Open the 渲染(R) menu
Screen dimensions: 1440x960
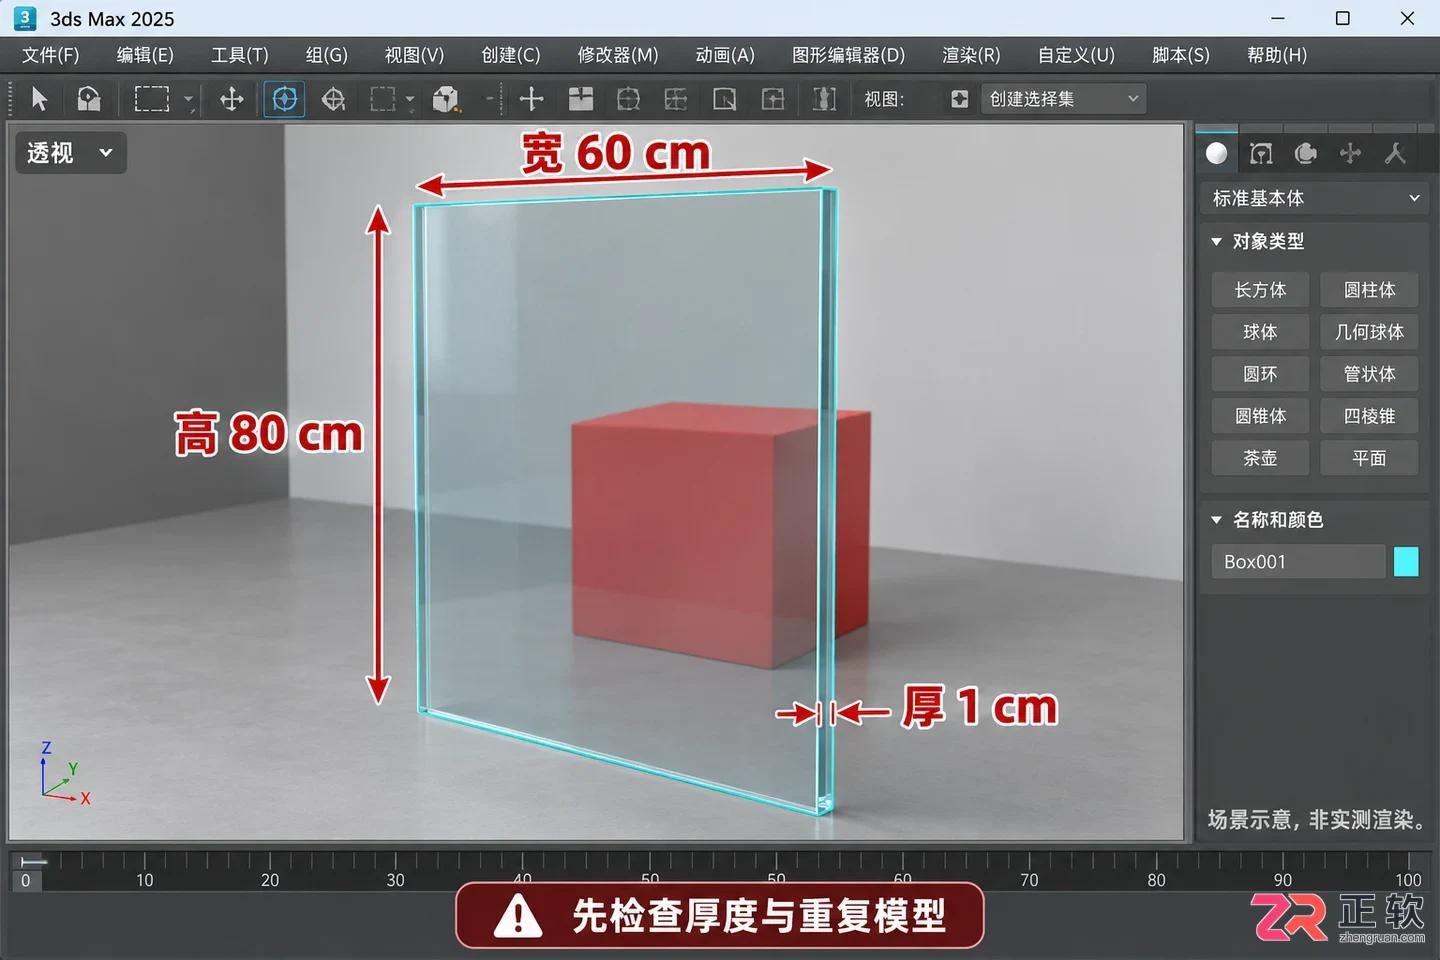click(971, 55)
